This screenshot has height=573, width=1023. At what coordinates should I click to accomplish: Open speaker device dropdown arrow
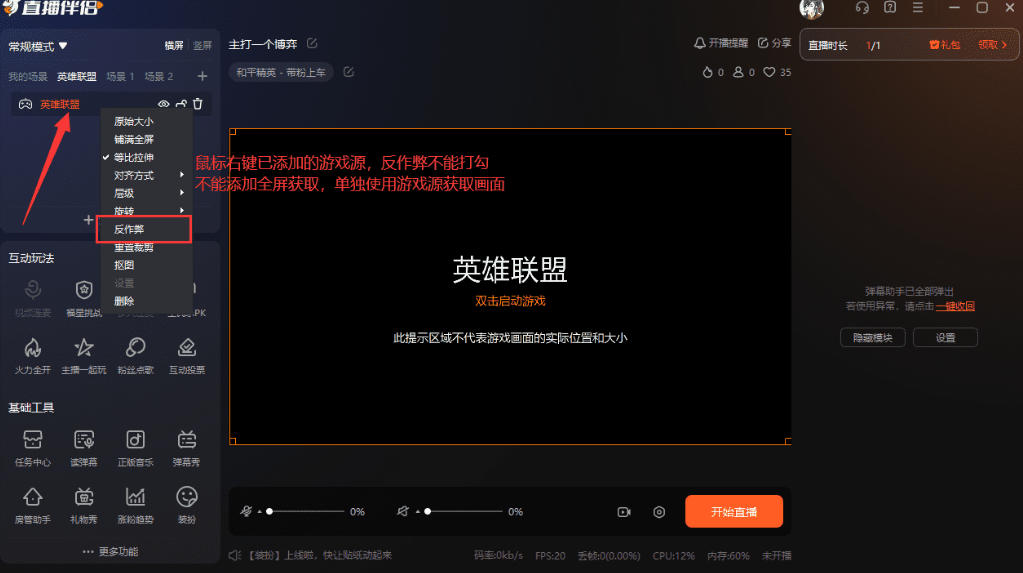[418, 512]
